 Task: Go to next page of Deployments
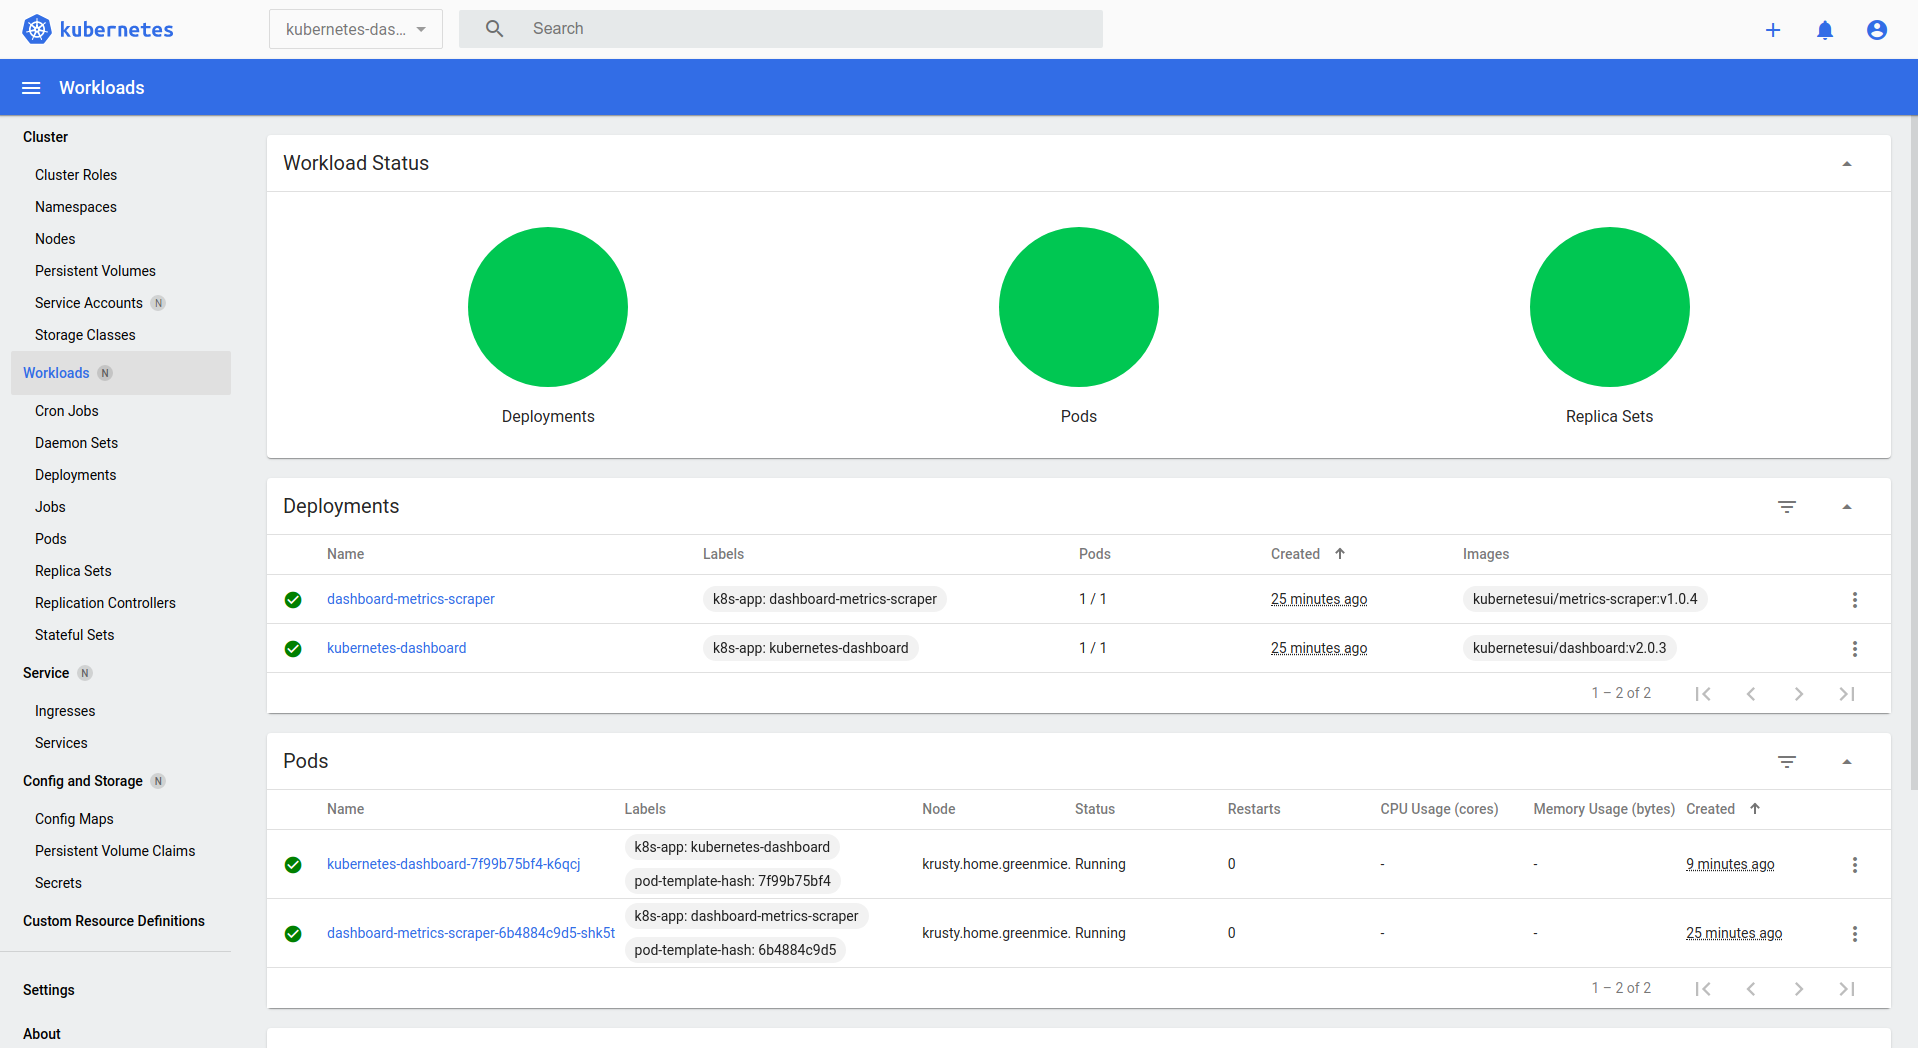1799,694
